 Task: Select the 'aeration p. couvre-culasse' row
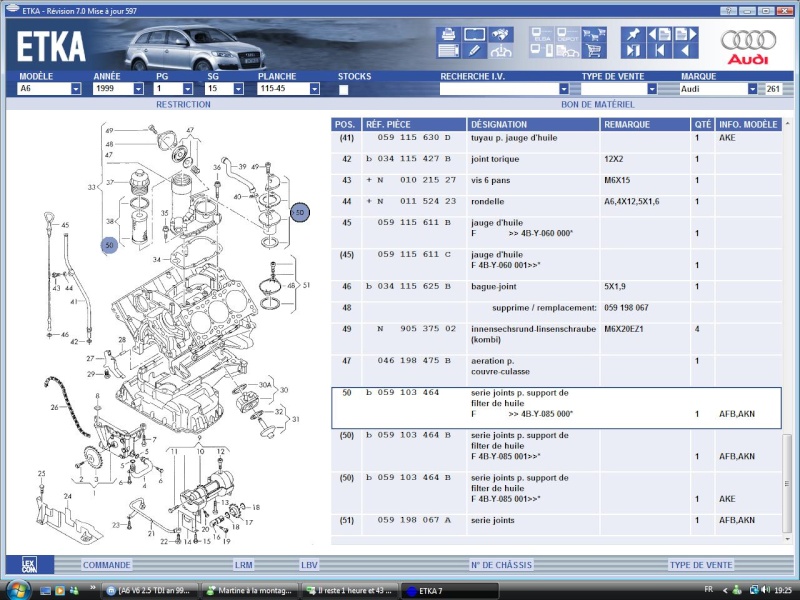(x=556, y=370)
